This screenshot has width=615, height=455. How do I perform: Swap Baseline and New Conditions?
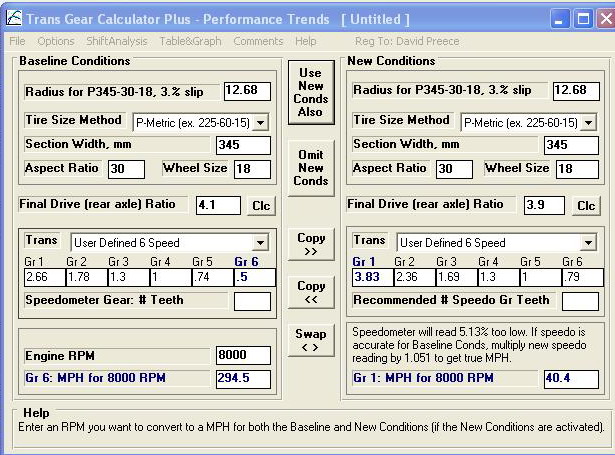pyautogui.click(x=310, y=340)
